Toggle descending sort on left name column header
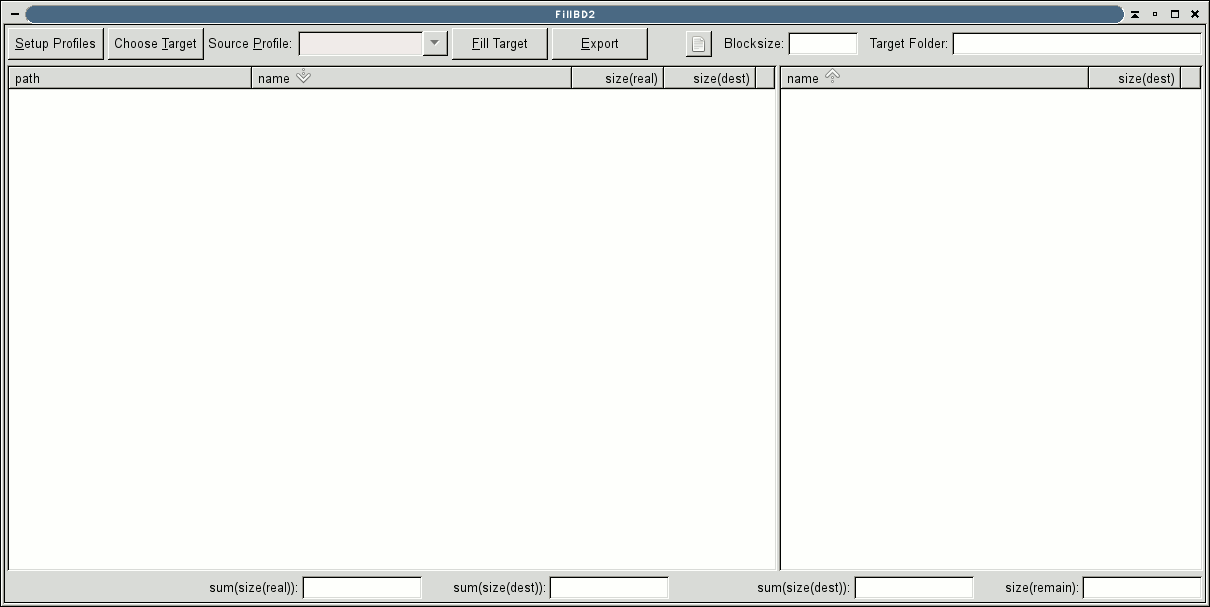 point(301,77)
